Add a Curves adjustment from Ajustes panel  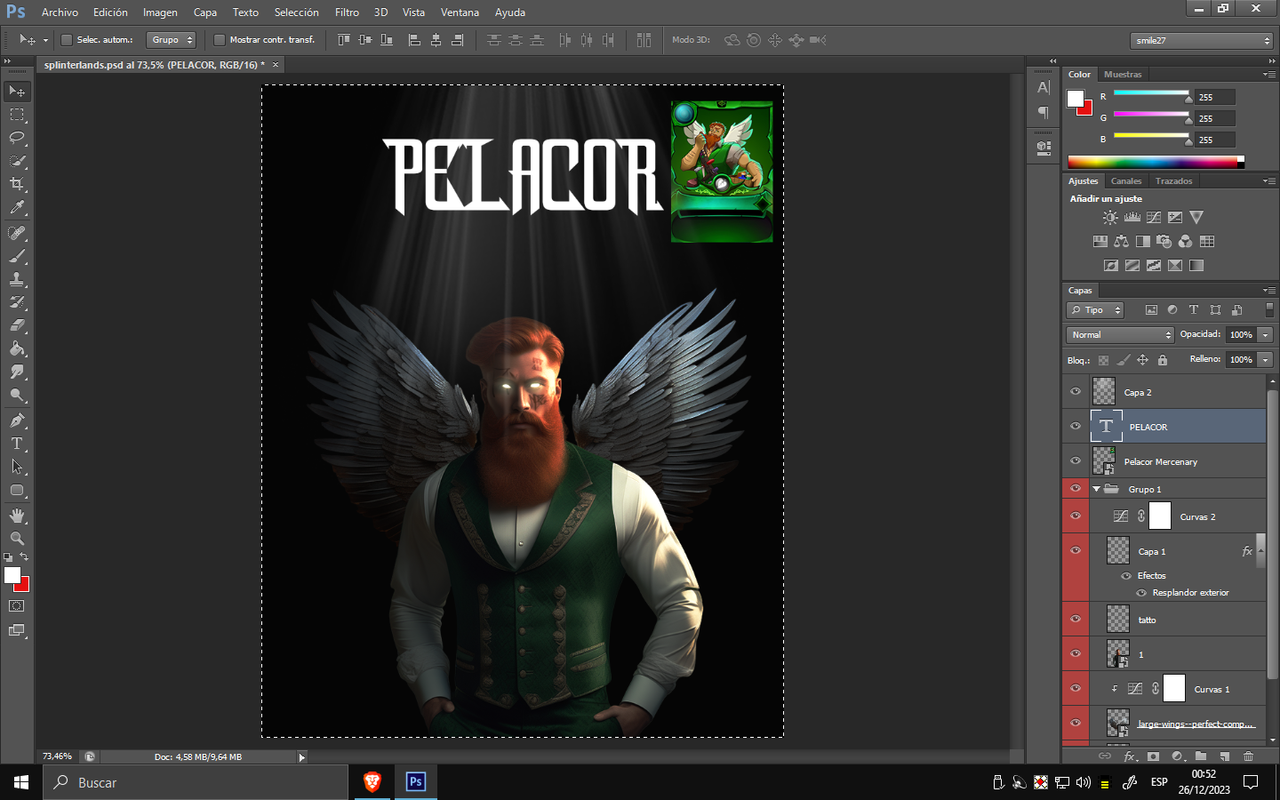click(x=1154, y=217)
